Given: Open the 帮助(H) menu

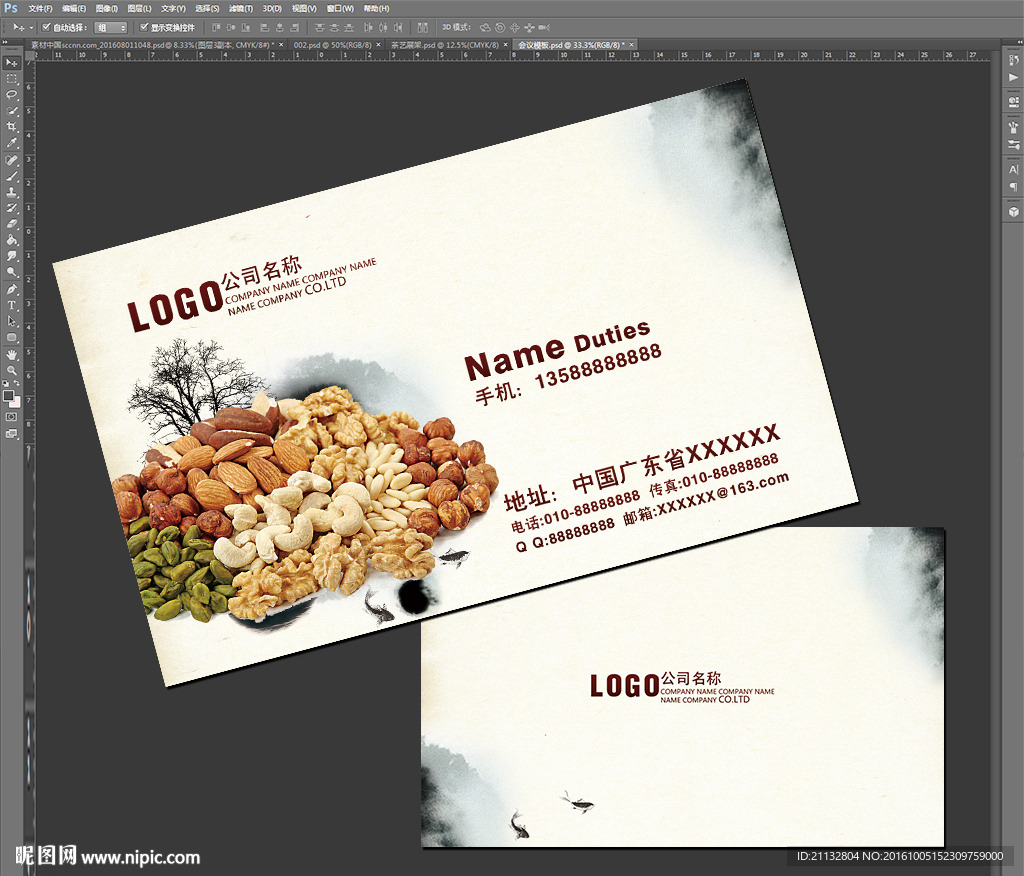Looking at the screenshot, I should tap(376, 8).
